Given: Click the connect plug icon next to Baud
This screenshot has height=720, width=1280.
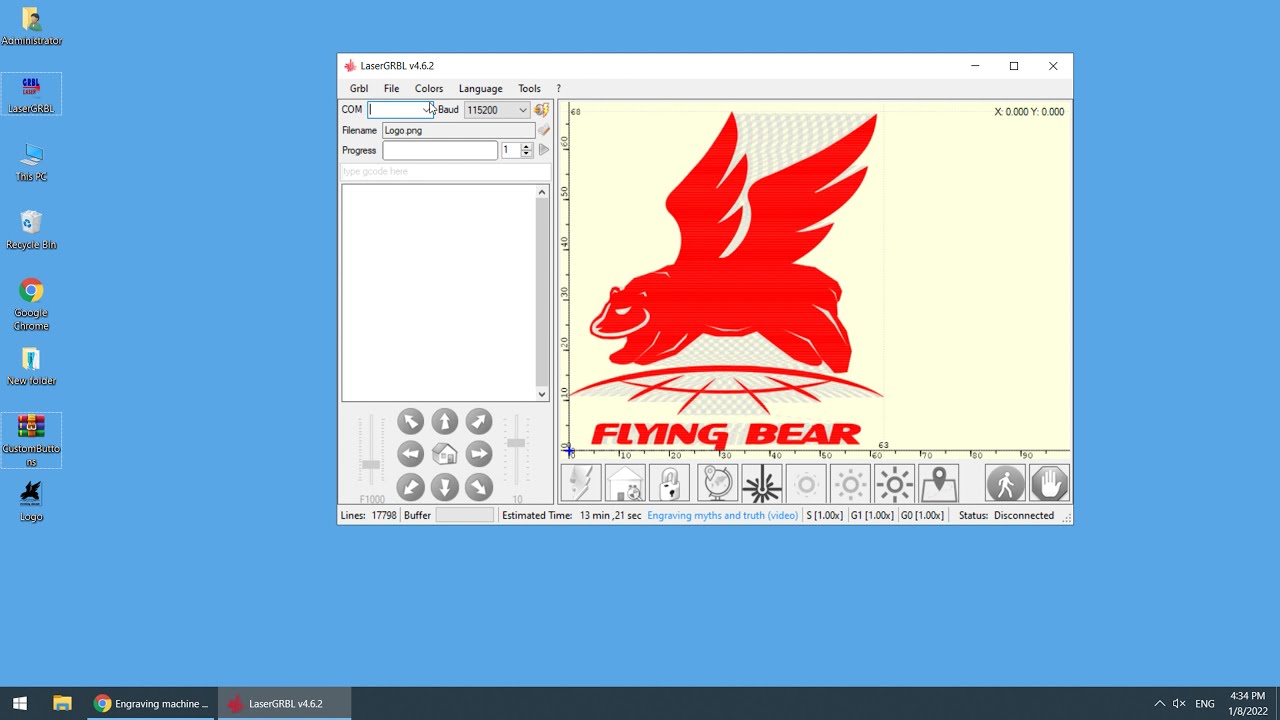Looking at the screenshot, I should [x=541, y=110].
